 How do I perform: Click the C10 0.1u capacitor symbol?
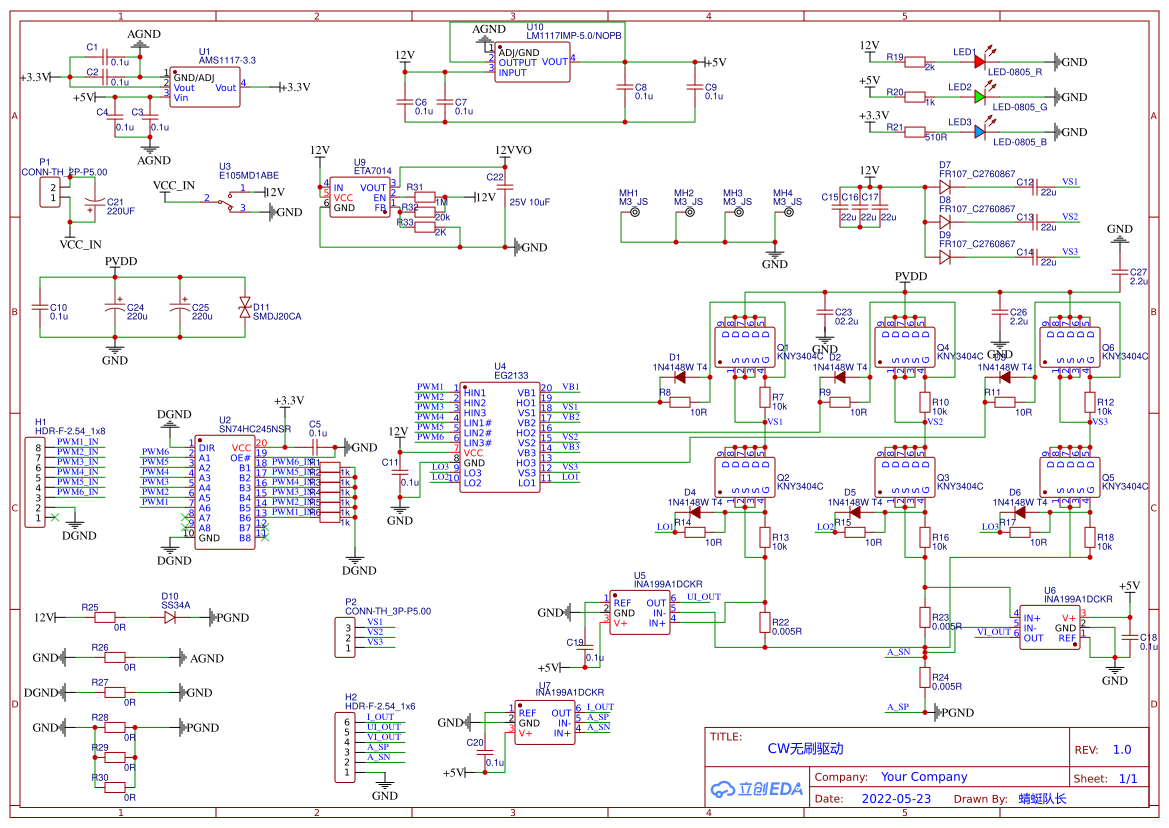tap(40, 307)
